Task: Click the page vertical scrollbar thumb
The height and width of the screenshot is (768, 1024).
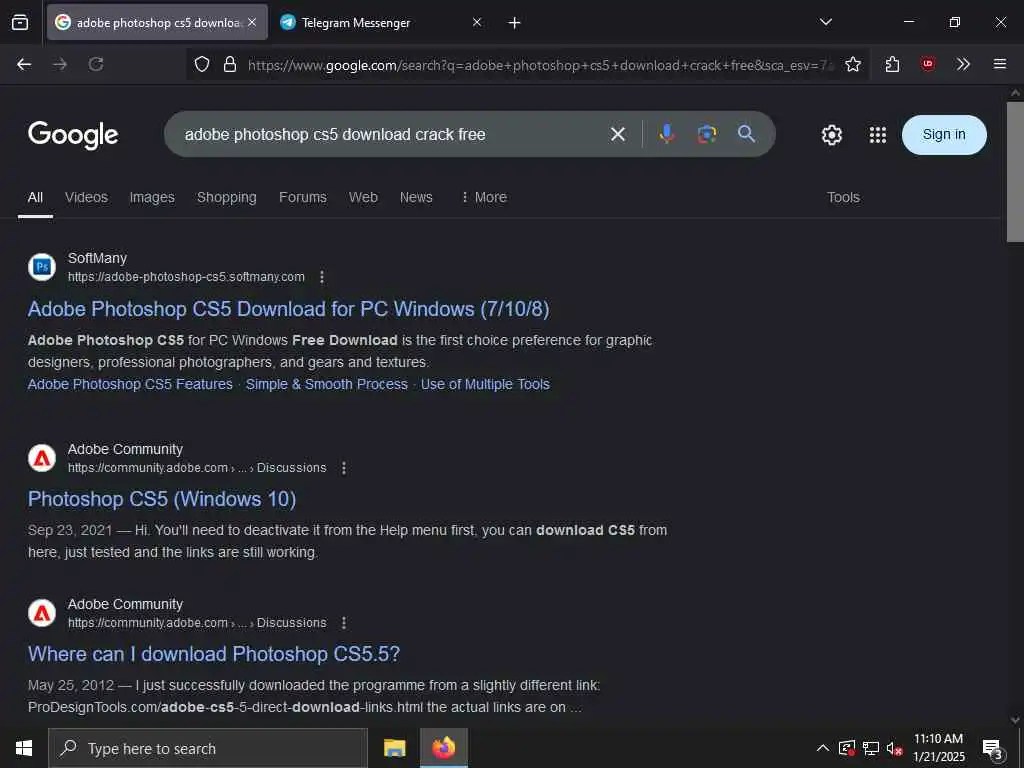Action: point(1015,171)
